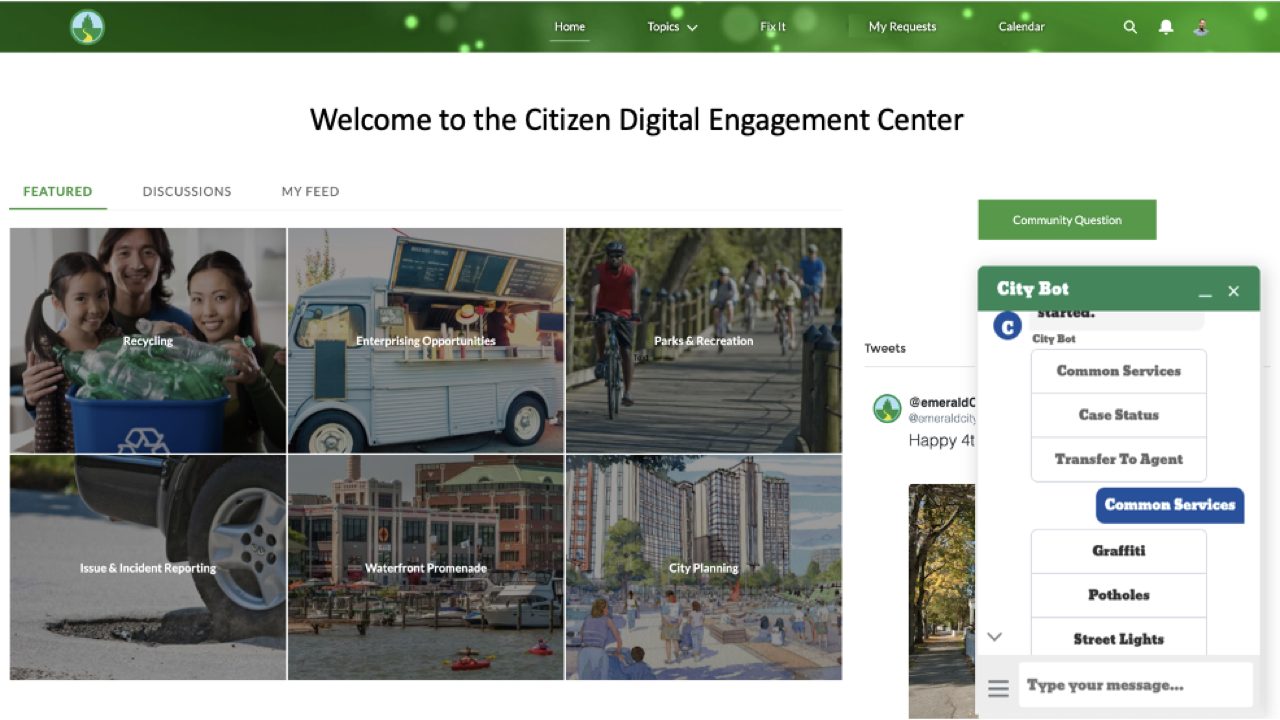Open the MY FEED tab
1280x720 pixels.
[310, 191]
